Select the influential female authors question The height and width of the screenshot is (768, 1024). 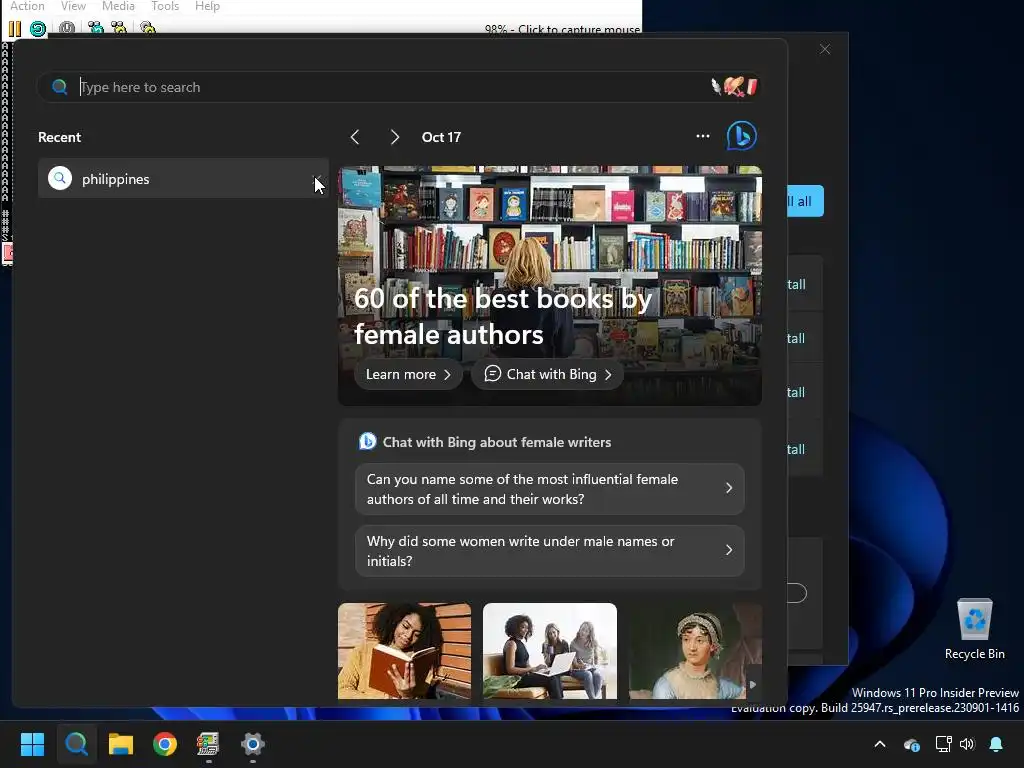(x=549, y=489)
